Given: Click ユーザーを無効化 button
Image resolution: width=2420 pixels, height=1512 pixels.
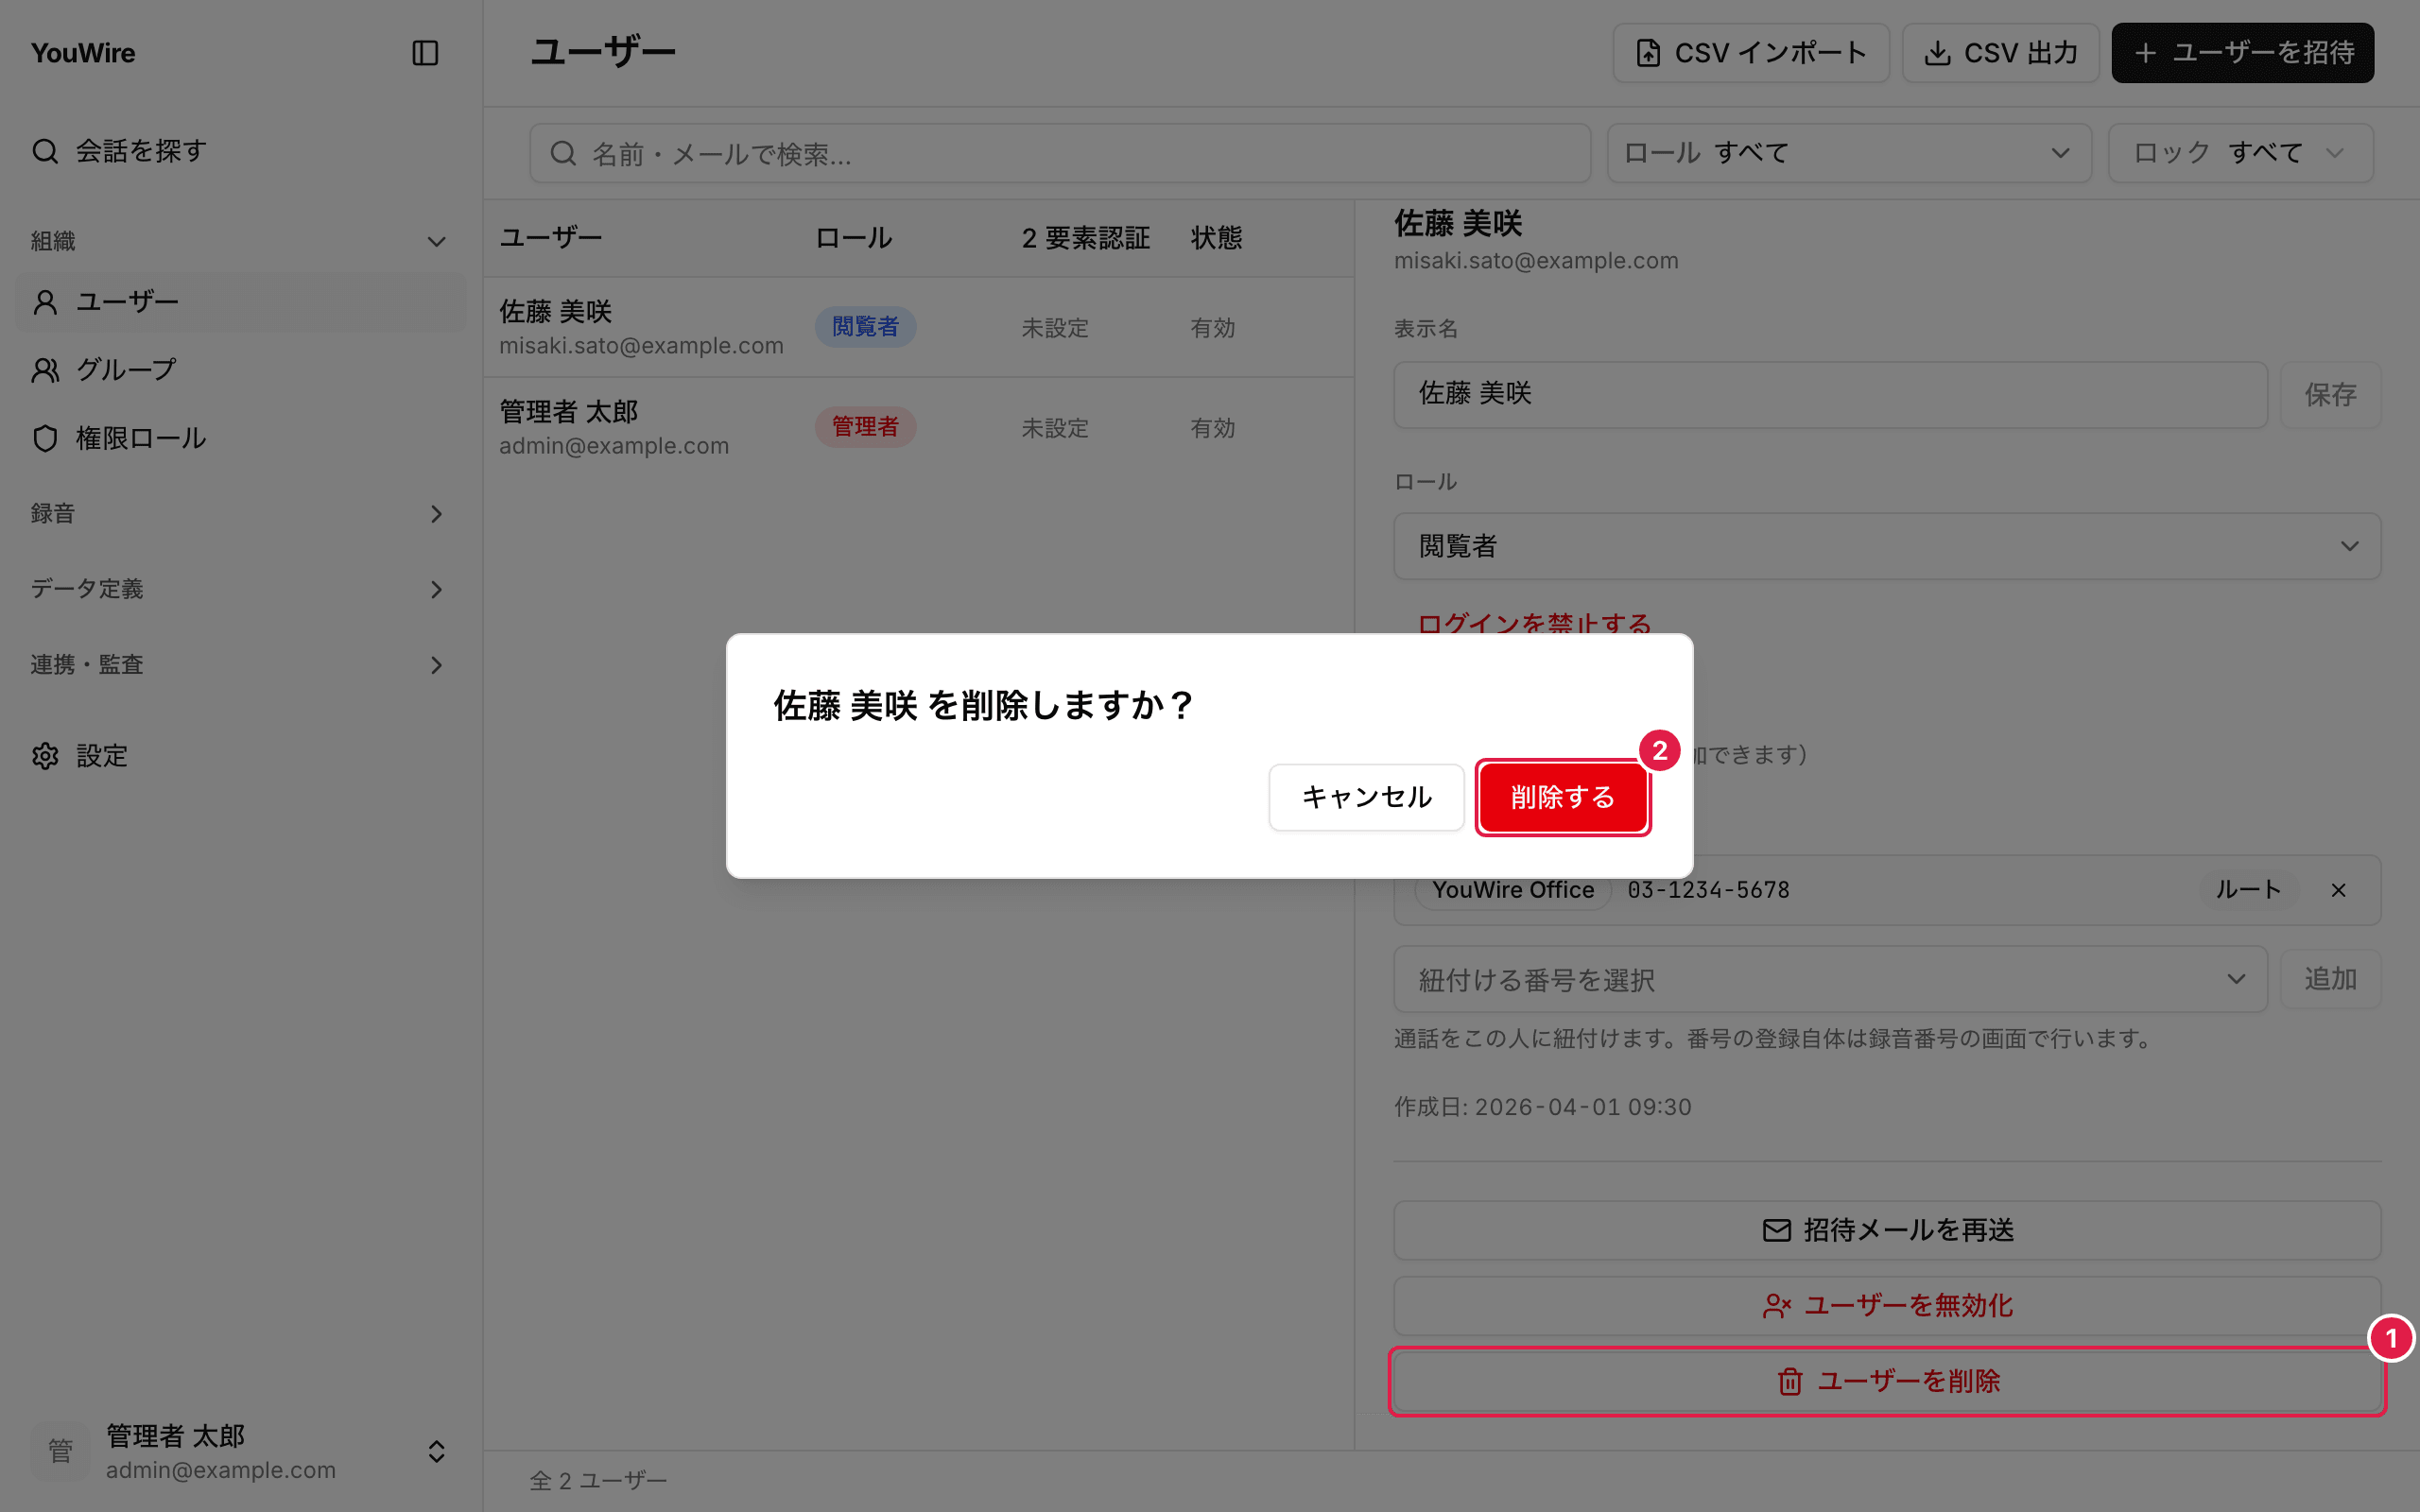Looking at the screenshot, I should pos(1887,1306).
